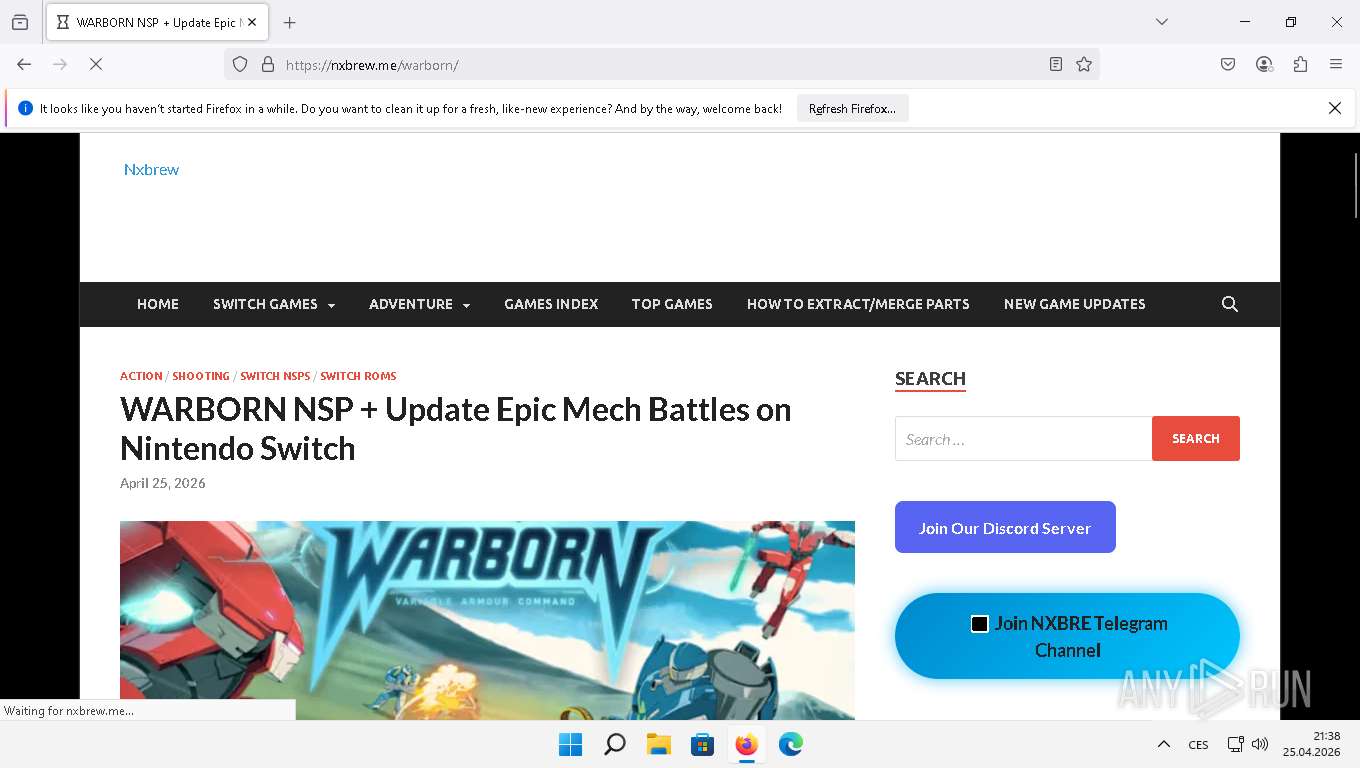1360x768 pixels.
Task: Open the SWITCH NSPS category link
Action: pyautogui.click(x=275, y=376)
